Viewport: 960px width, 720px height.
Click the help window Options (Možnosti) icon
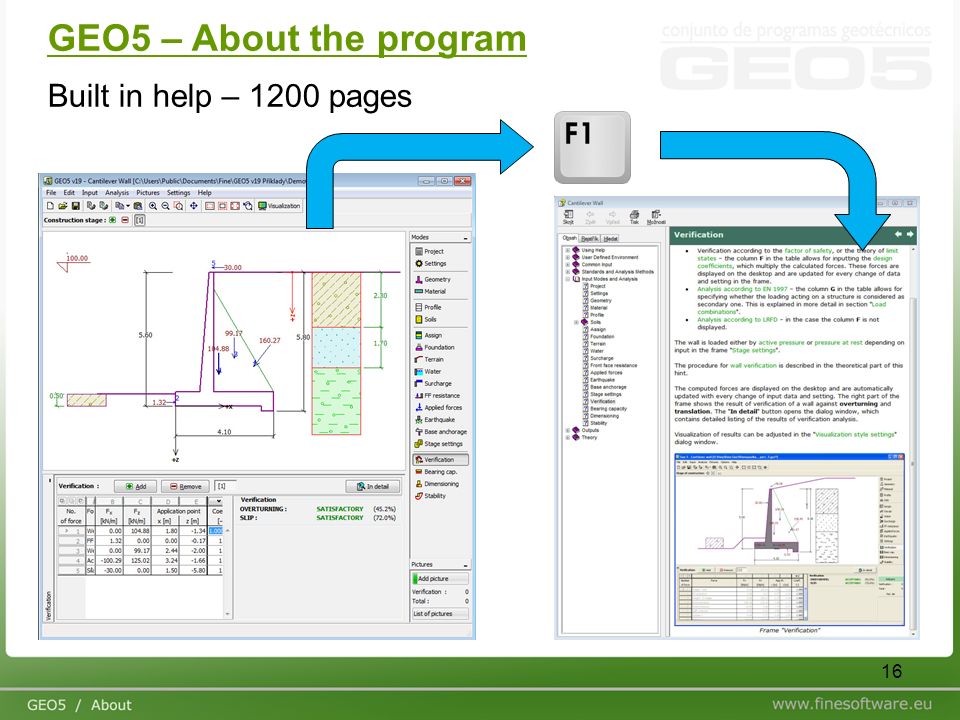coord(656,217)
